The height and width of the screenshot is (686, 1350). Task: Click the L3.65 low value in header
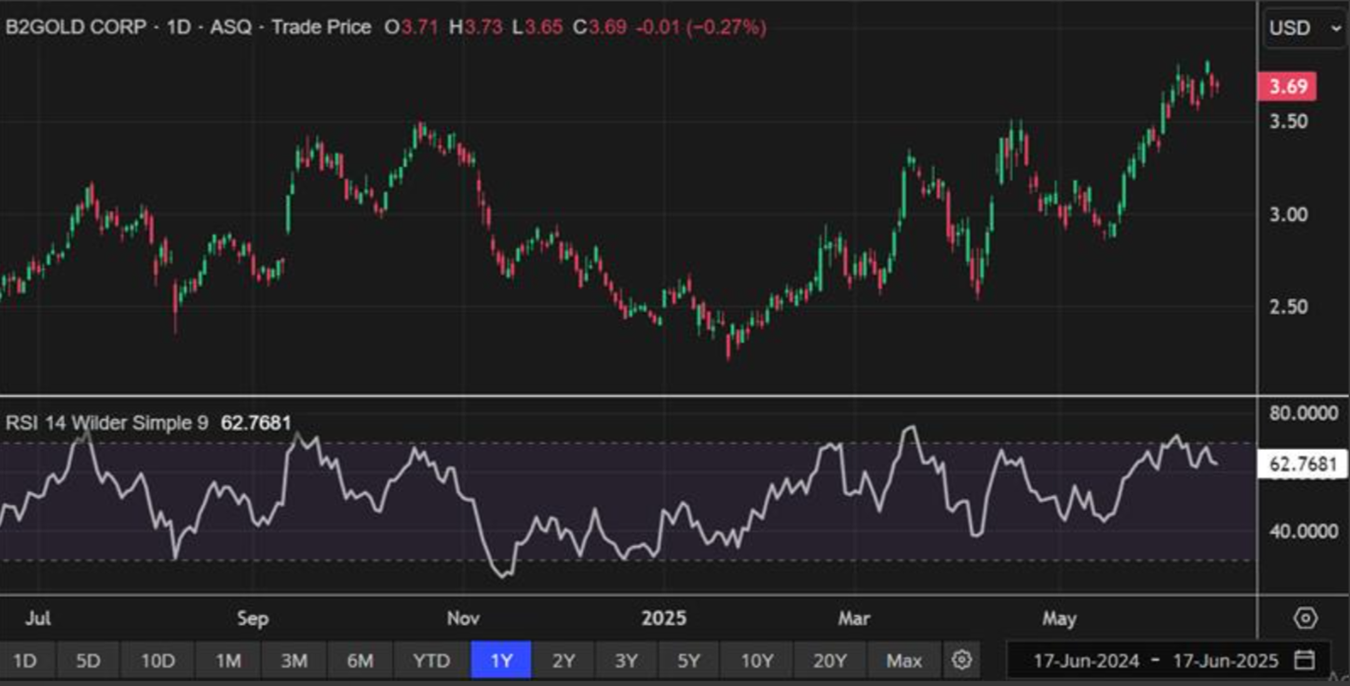point(537,28)
